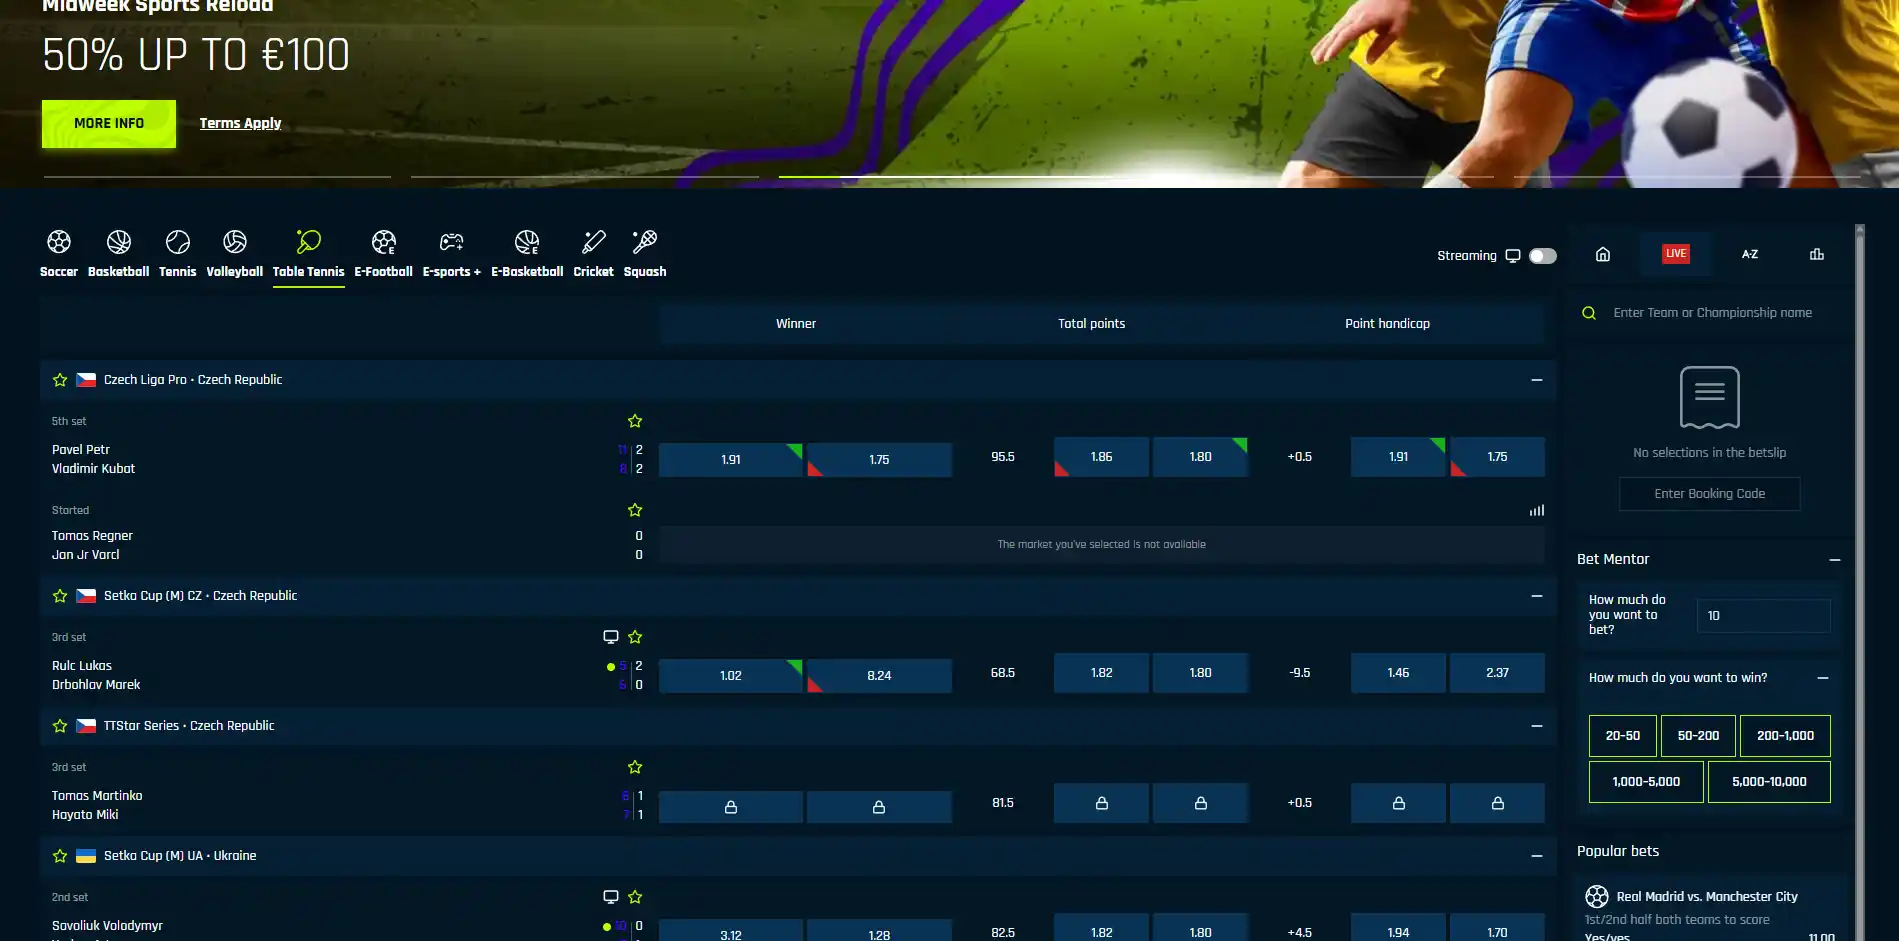Open the Squash sport category
Viewport: 1899px width, 941px height.
pos(645,253)
